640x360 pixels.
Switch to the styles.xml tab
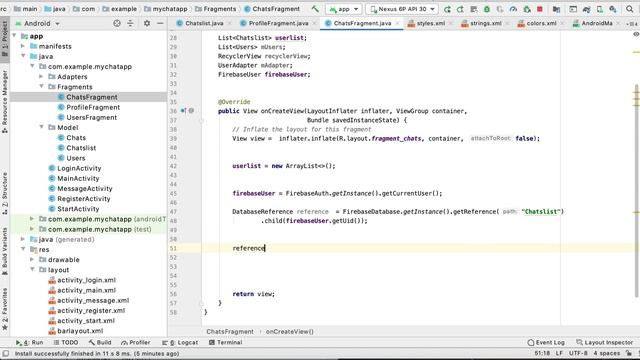431,23
